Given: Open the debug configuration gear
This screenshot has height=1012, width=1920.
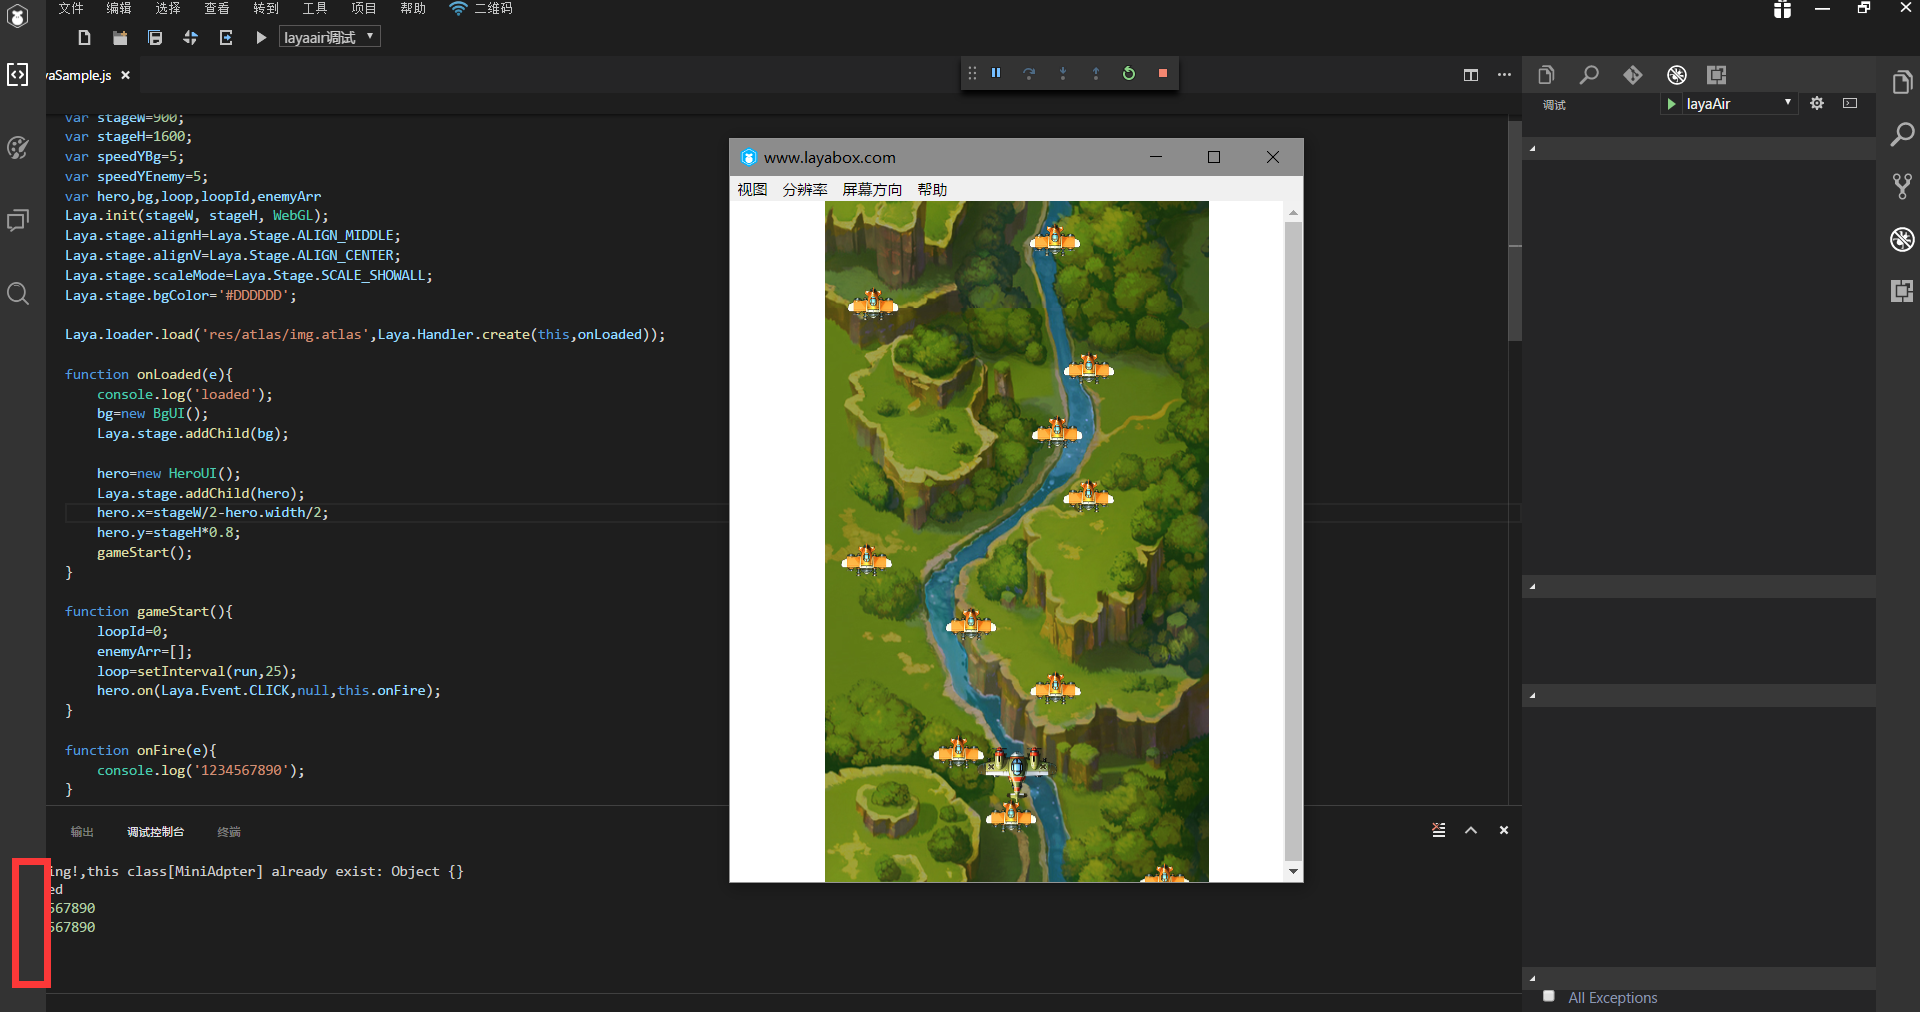Looking at the screenshot, I should tap(1817, 103).
